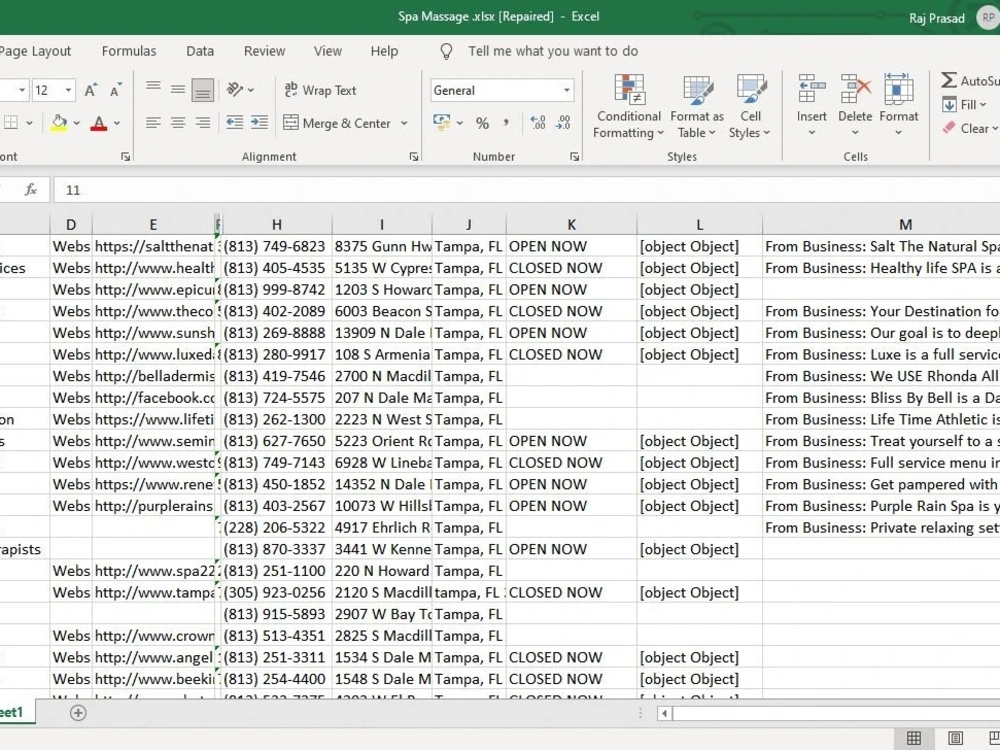Open the Raj Prasad account avatar
1000x750 pixels.
click(x=987, y=18)
